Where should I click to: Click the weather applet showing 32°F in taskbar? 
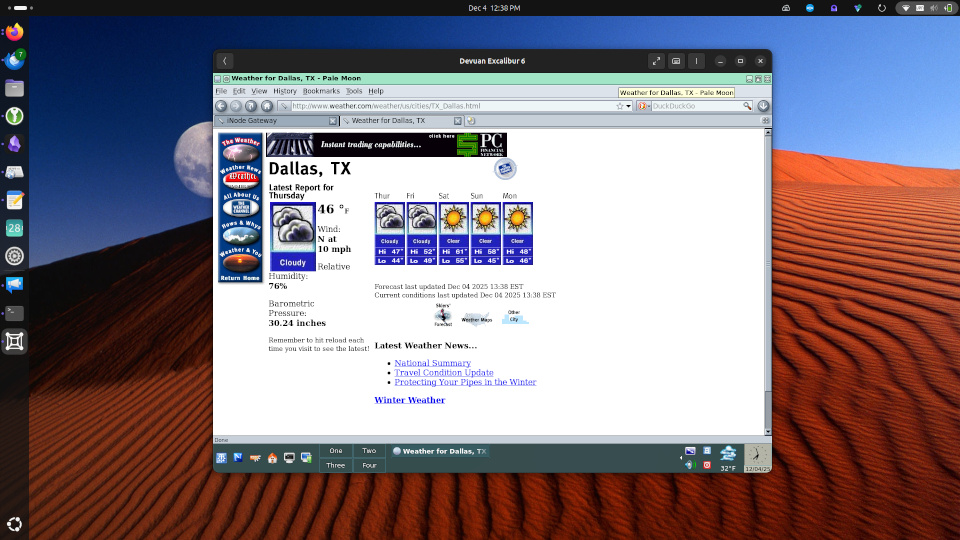(x=728, y=458)
